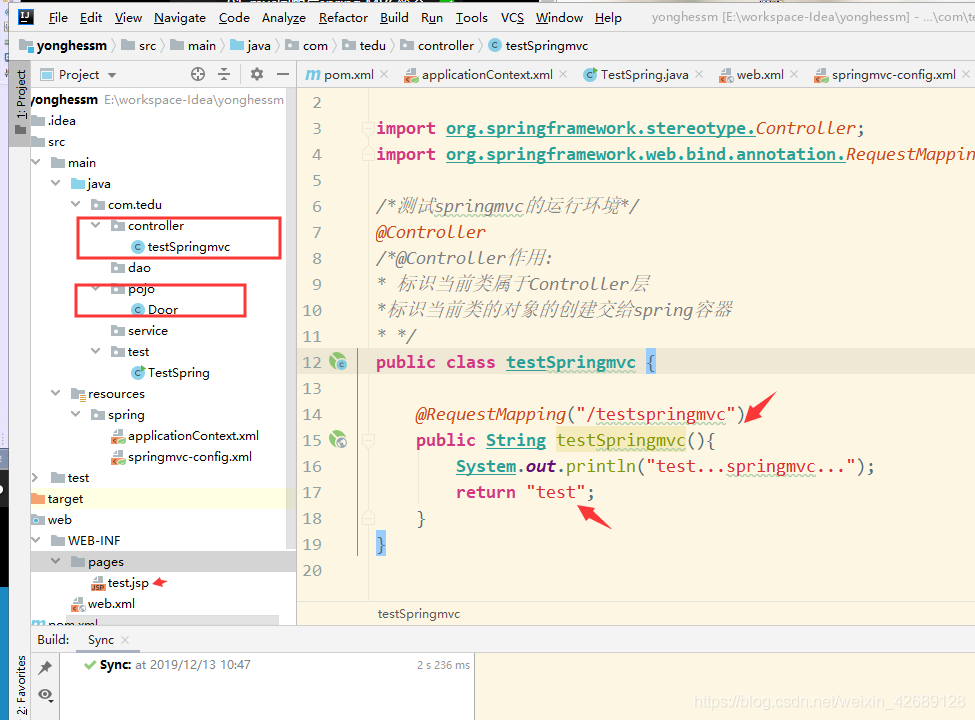Open the Navigate menu
Viewport: 975px width, 720px height.
coord(180,17)
